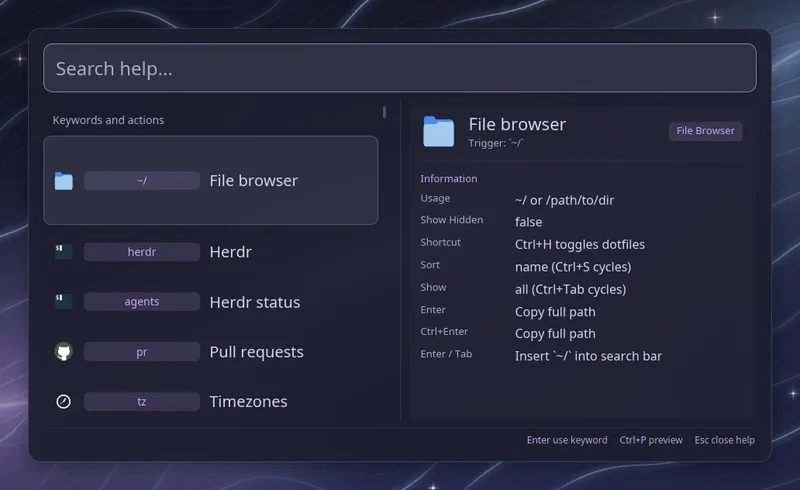800x490 pixels.
Task: Click the Shortcut label
Action: pyautogui.click(x=440, y=242)
